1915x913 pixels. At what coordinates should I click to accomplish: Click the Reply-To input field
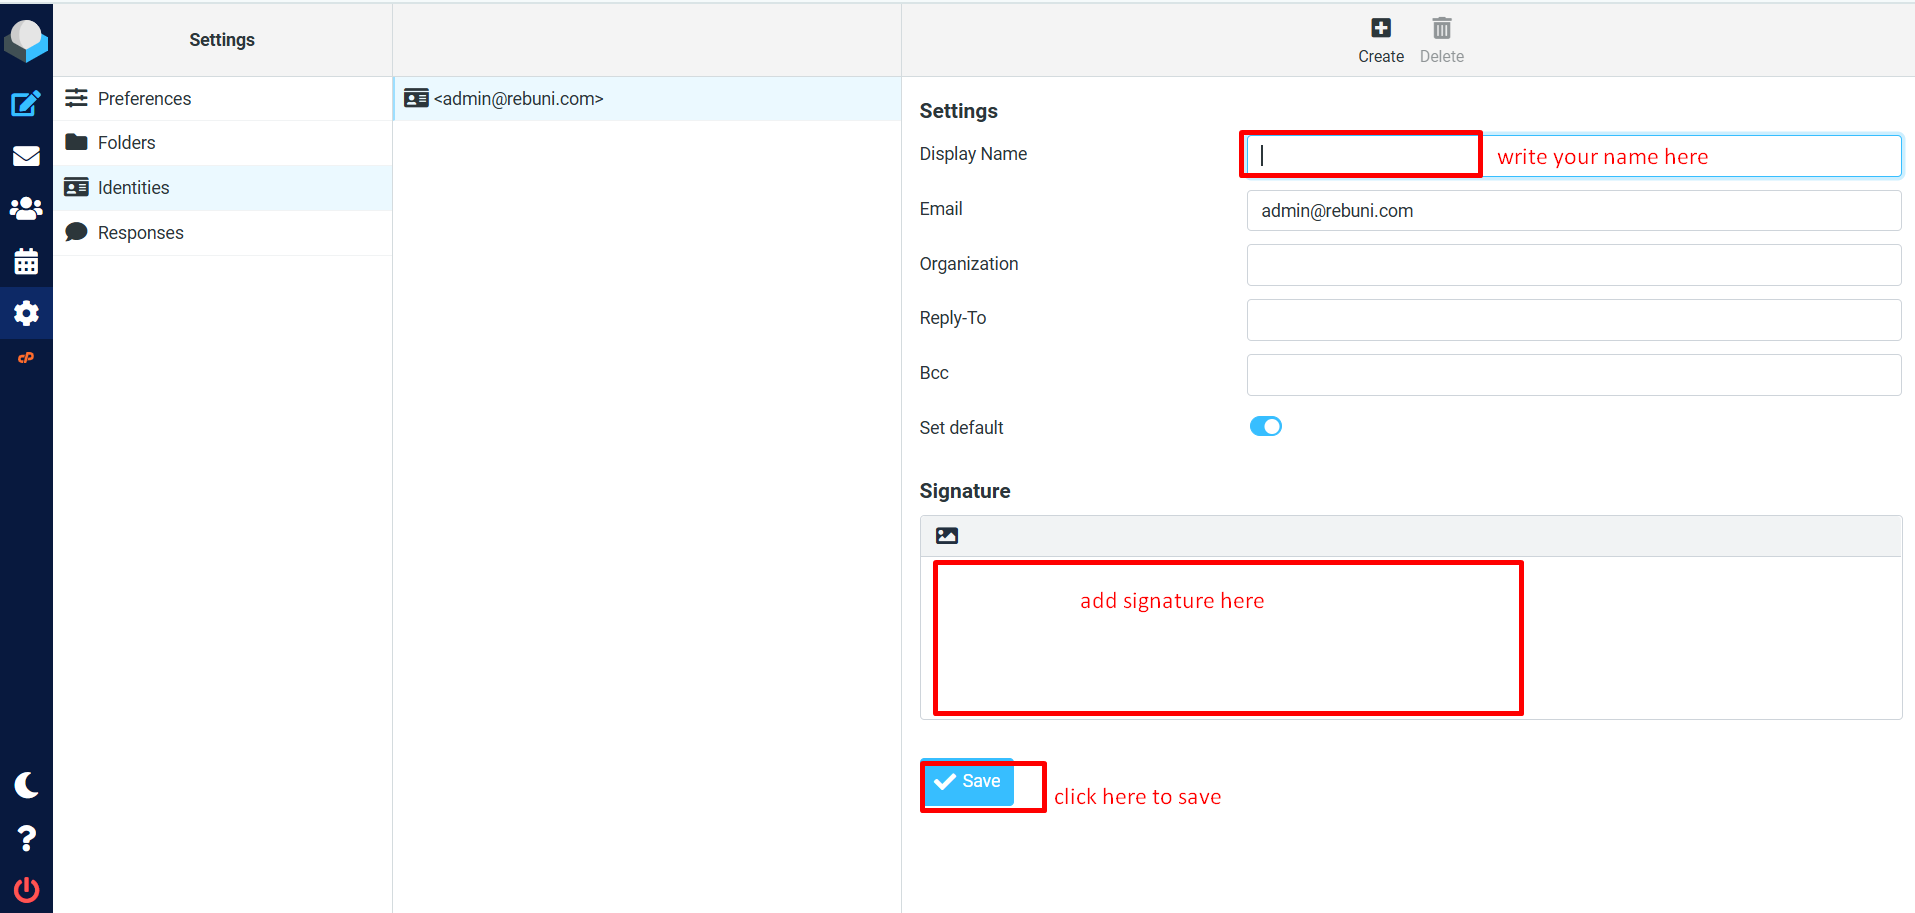(1573, 320)
